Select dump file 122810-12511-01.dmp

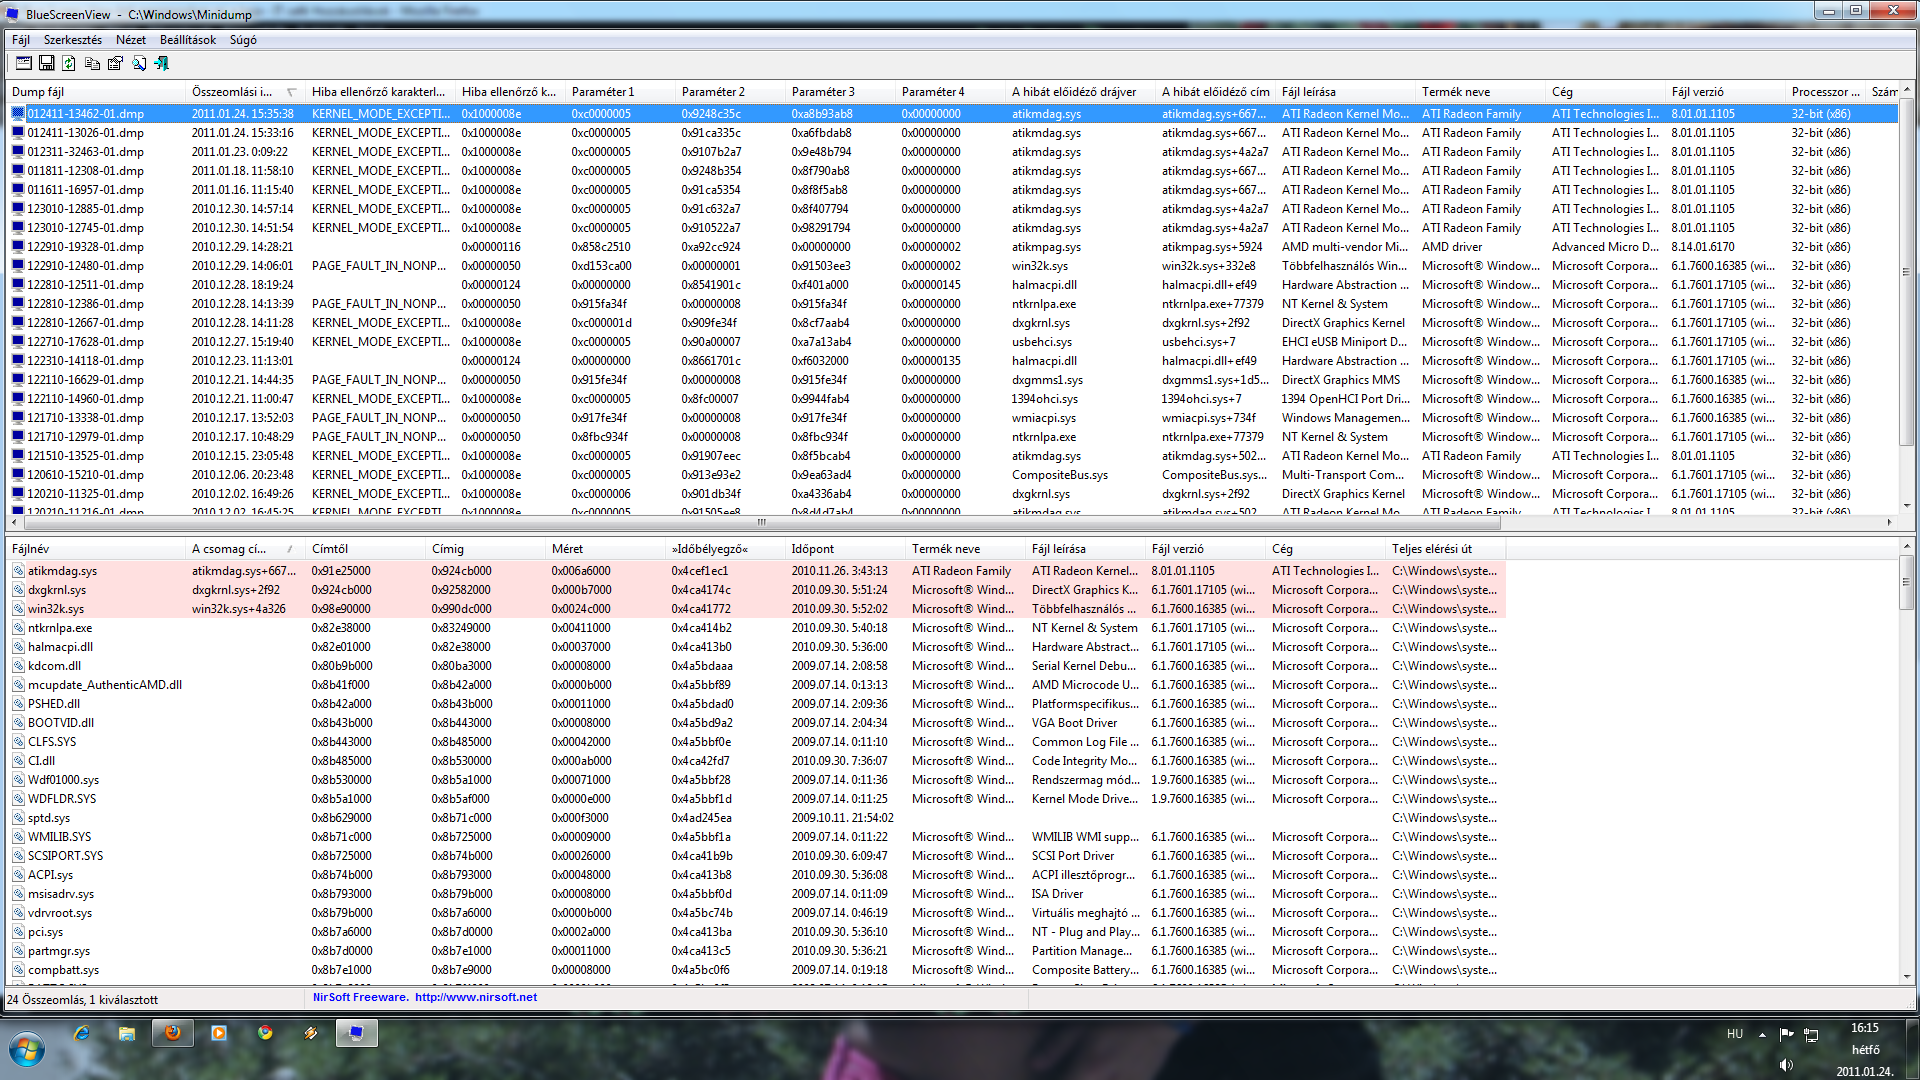click(86, 285)
